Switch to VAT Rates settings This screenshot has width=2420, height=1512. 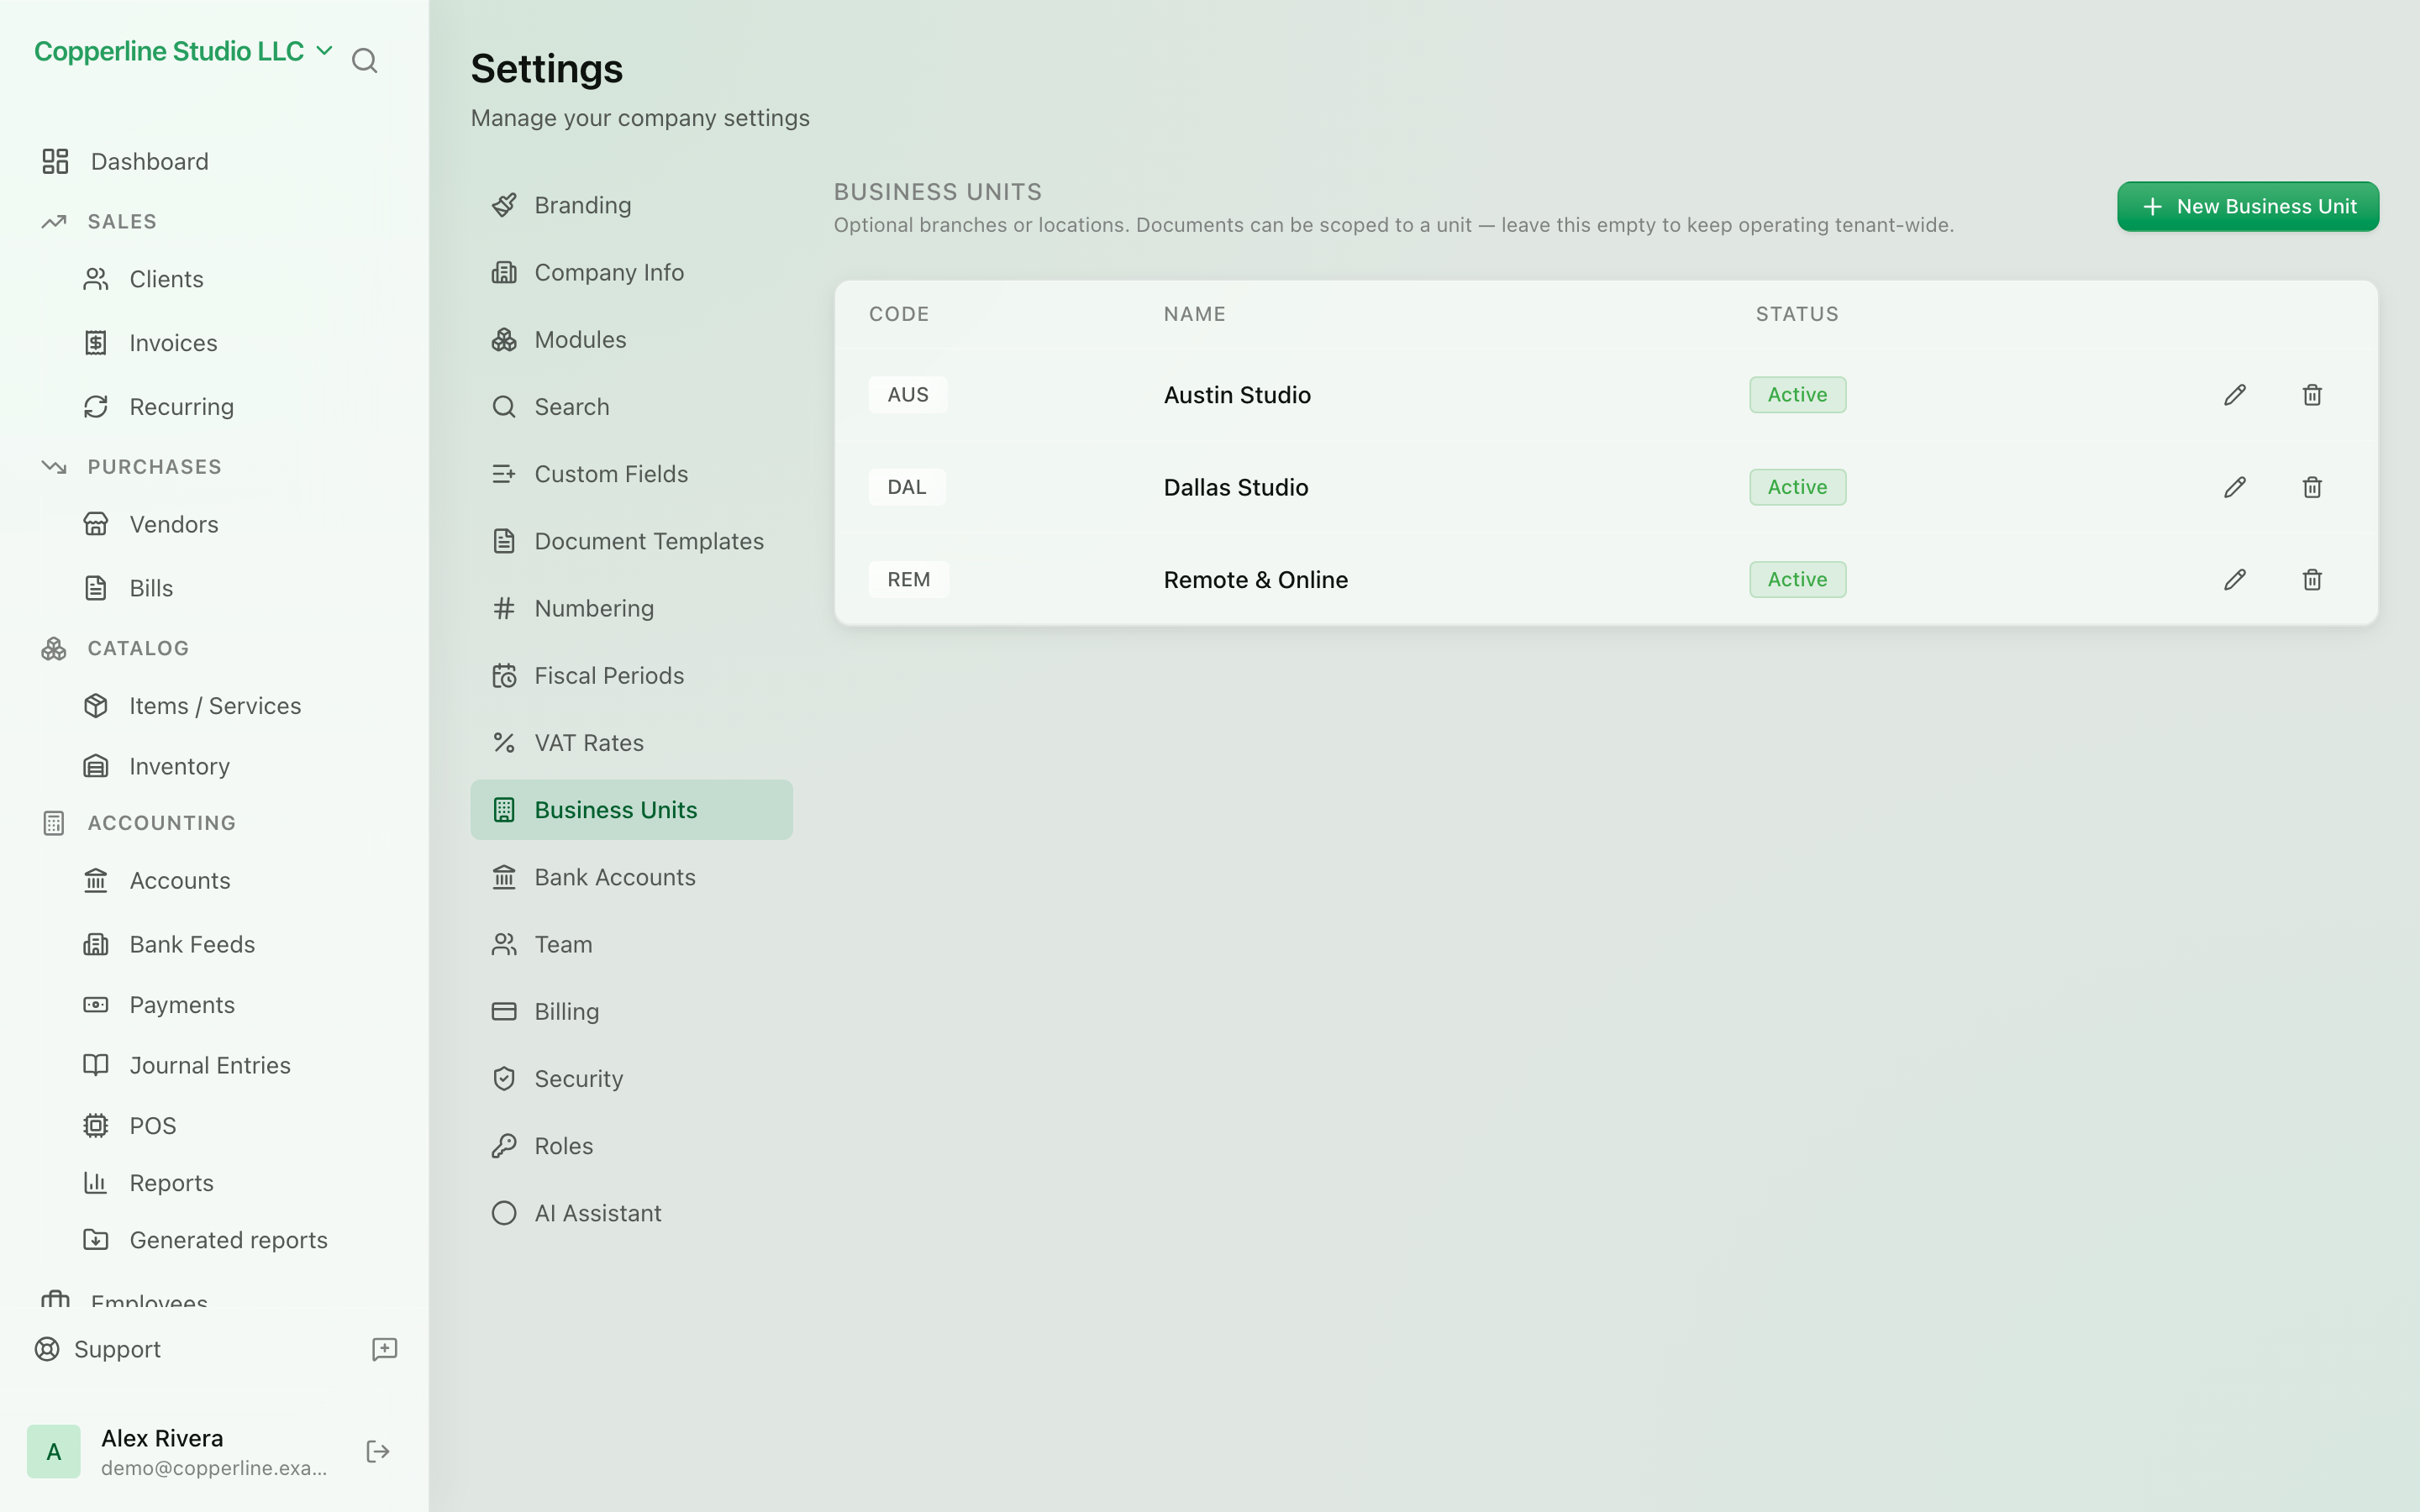click(631, 743)
